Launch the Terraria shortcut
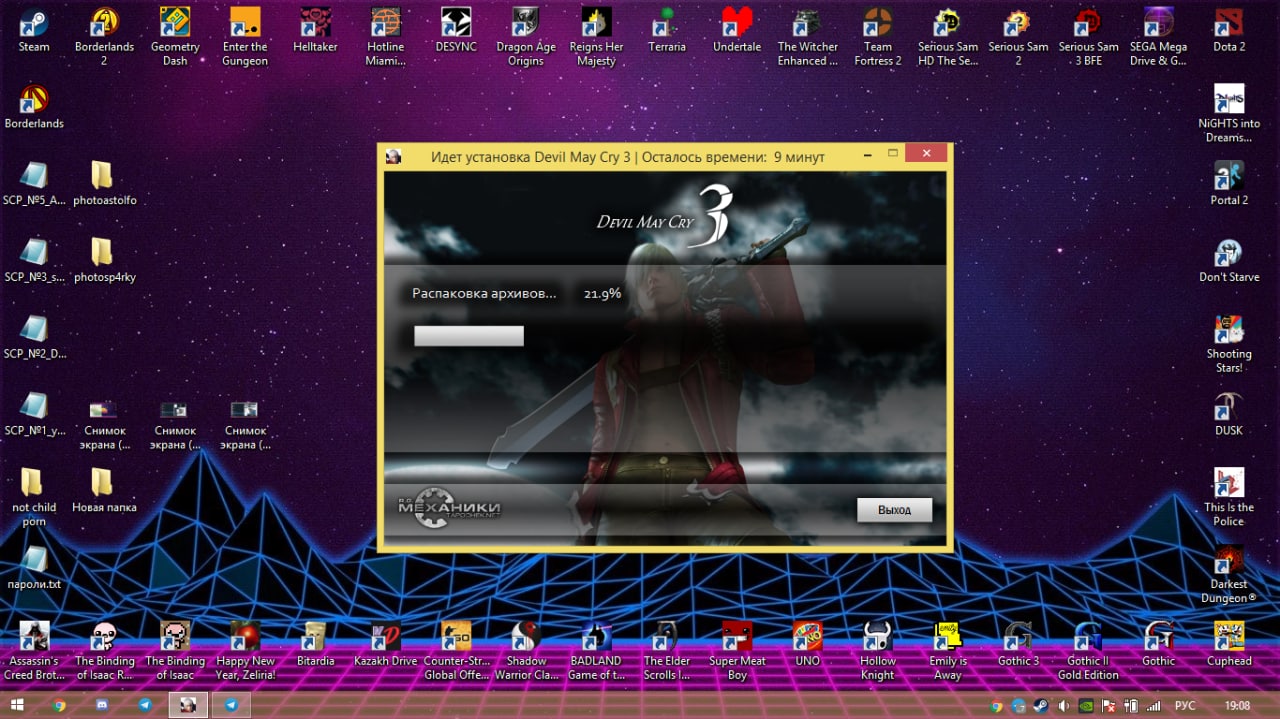 667,30
